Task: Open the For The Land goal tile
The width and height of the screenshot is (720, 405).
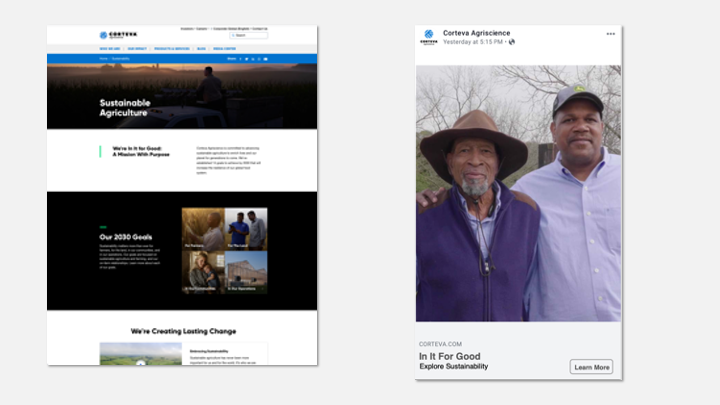Action: click(246, 229)
